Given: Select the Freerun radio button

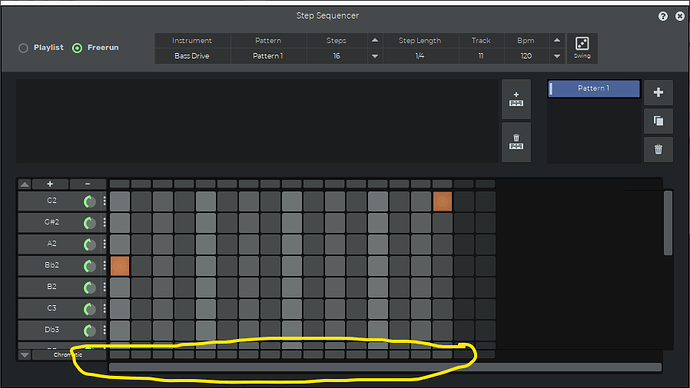Looking at the screenshot, I should 77,48.
